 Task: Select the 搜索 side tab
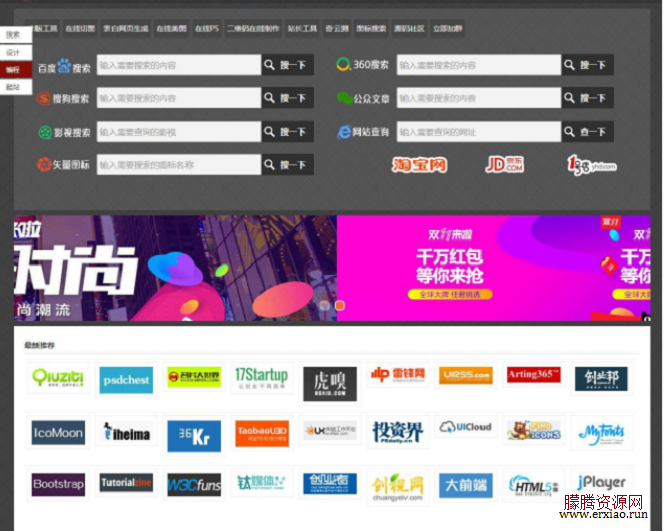point(16,35)
